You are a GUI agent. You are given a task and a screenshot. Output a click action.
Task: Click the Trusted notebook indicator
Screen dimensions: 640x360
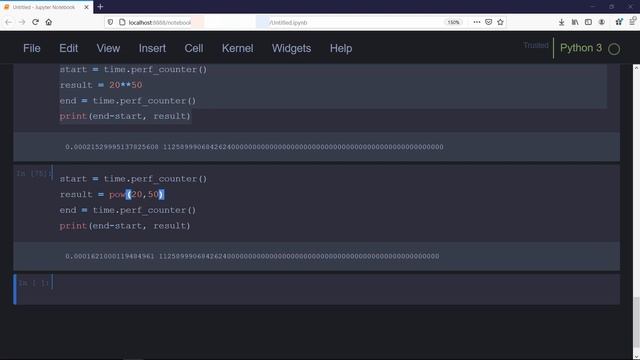(x=536, y=45)
